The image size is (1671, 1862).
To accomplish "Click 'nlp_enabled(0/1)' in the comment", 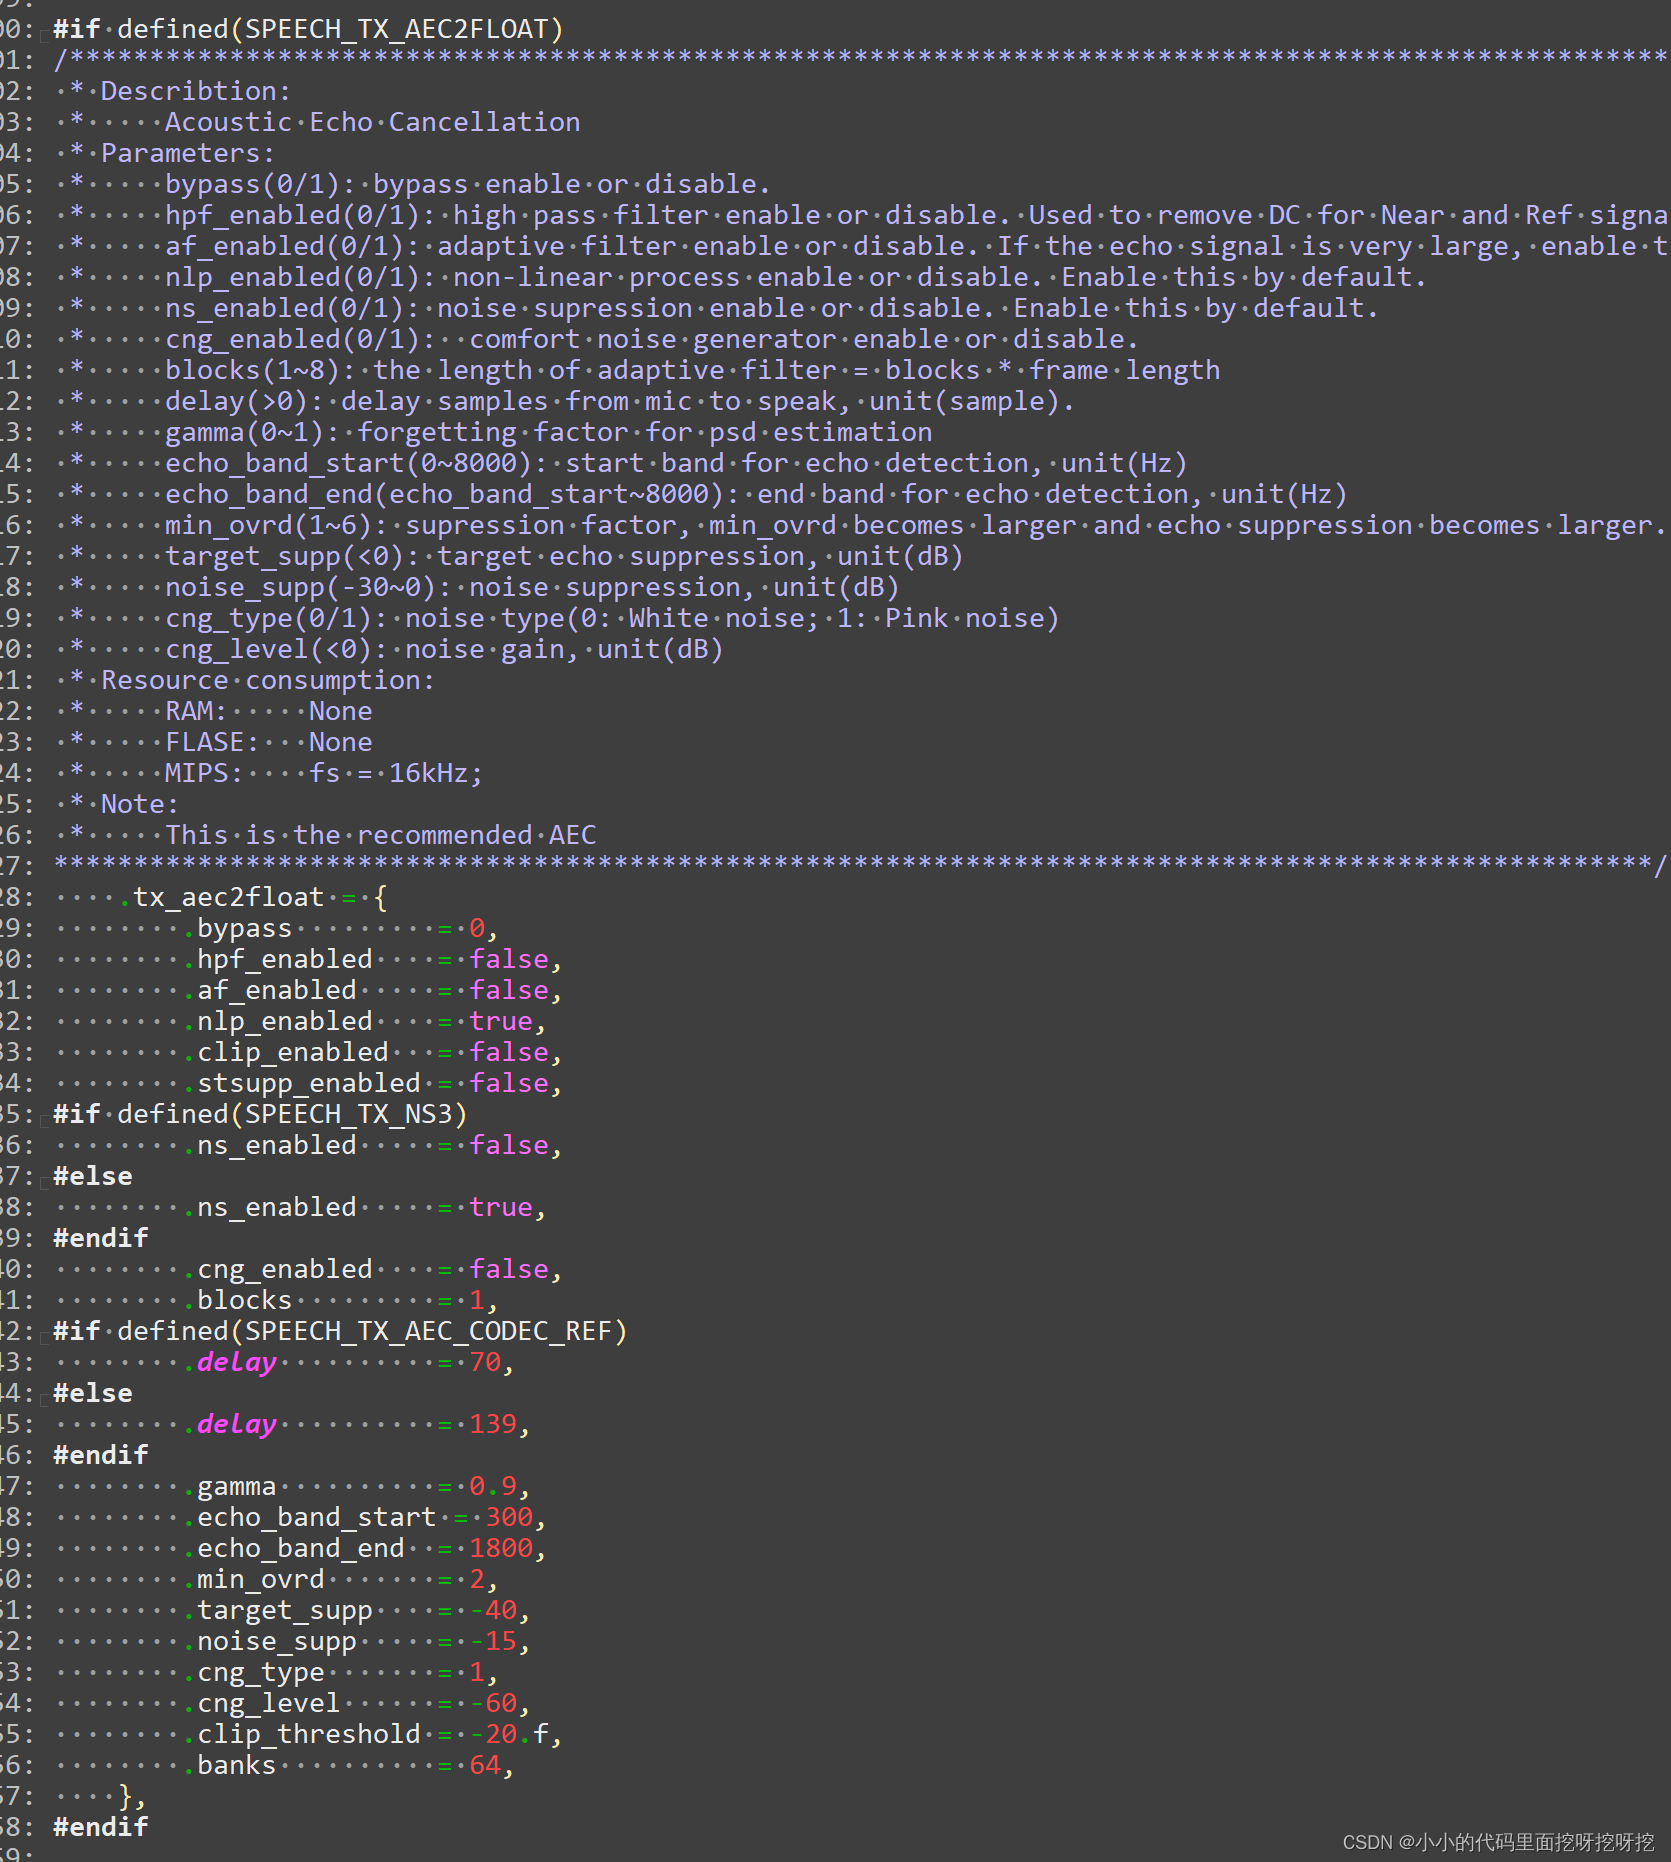I will point(293,277).
